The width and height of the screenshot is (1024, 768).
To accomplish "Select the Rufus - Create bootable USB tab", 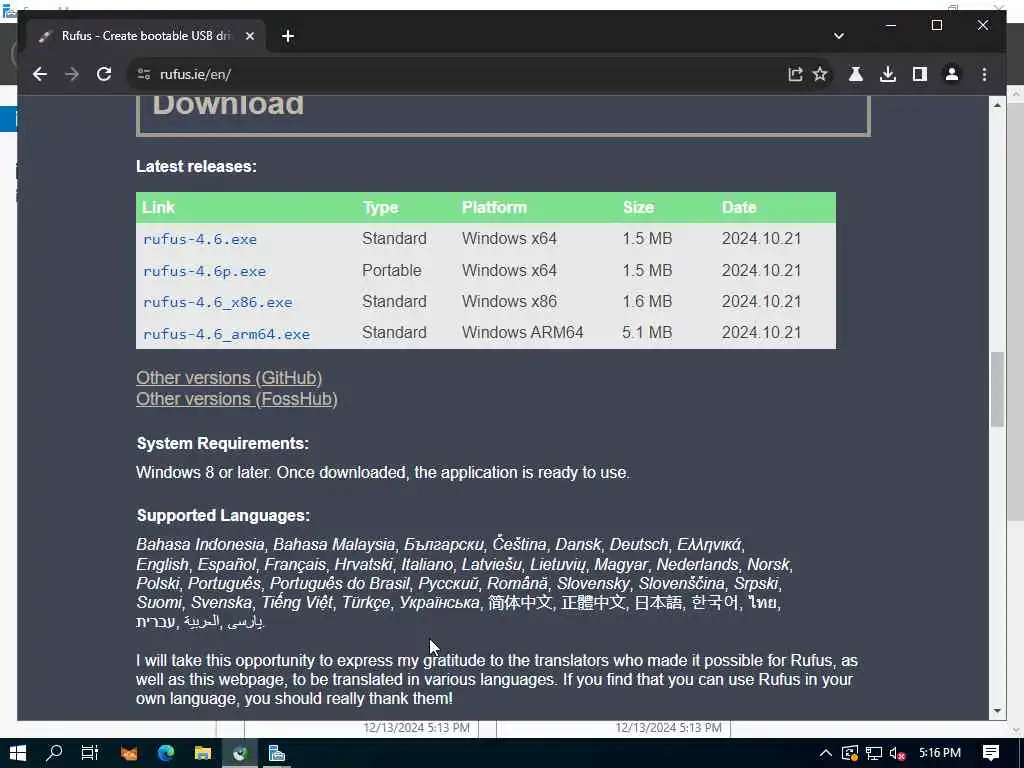I will (x=146, y=36).
